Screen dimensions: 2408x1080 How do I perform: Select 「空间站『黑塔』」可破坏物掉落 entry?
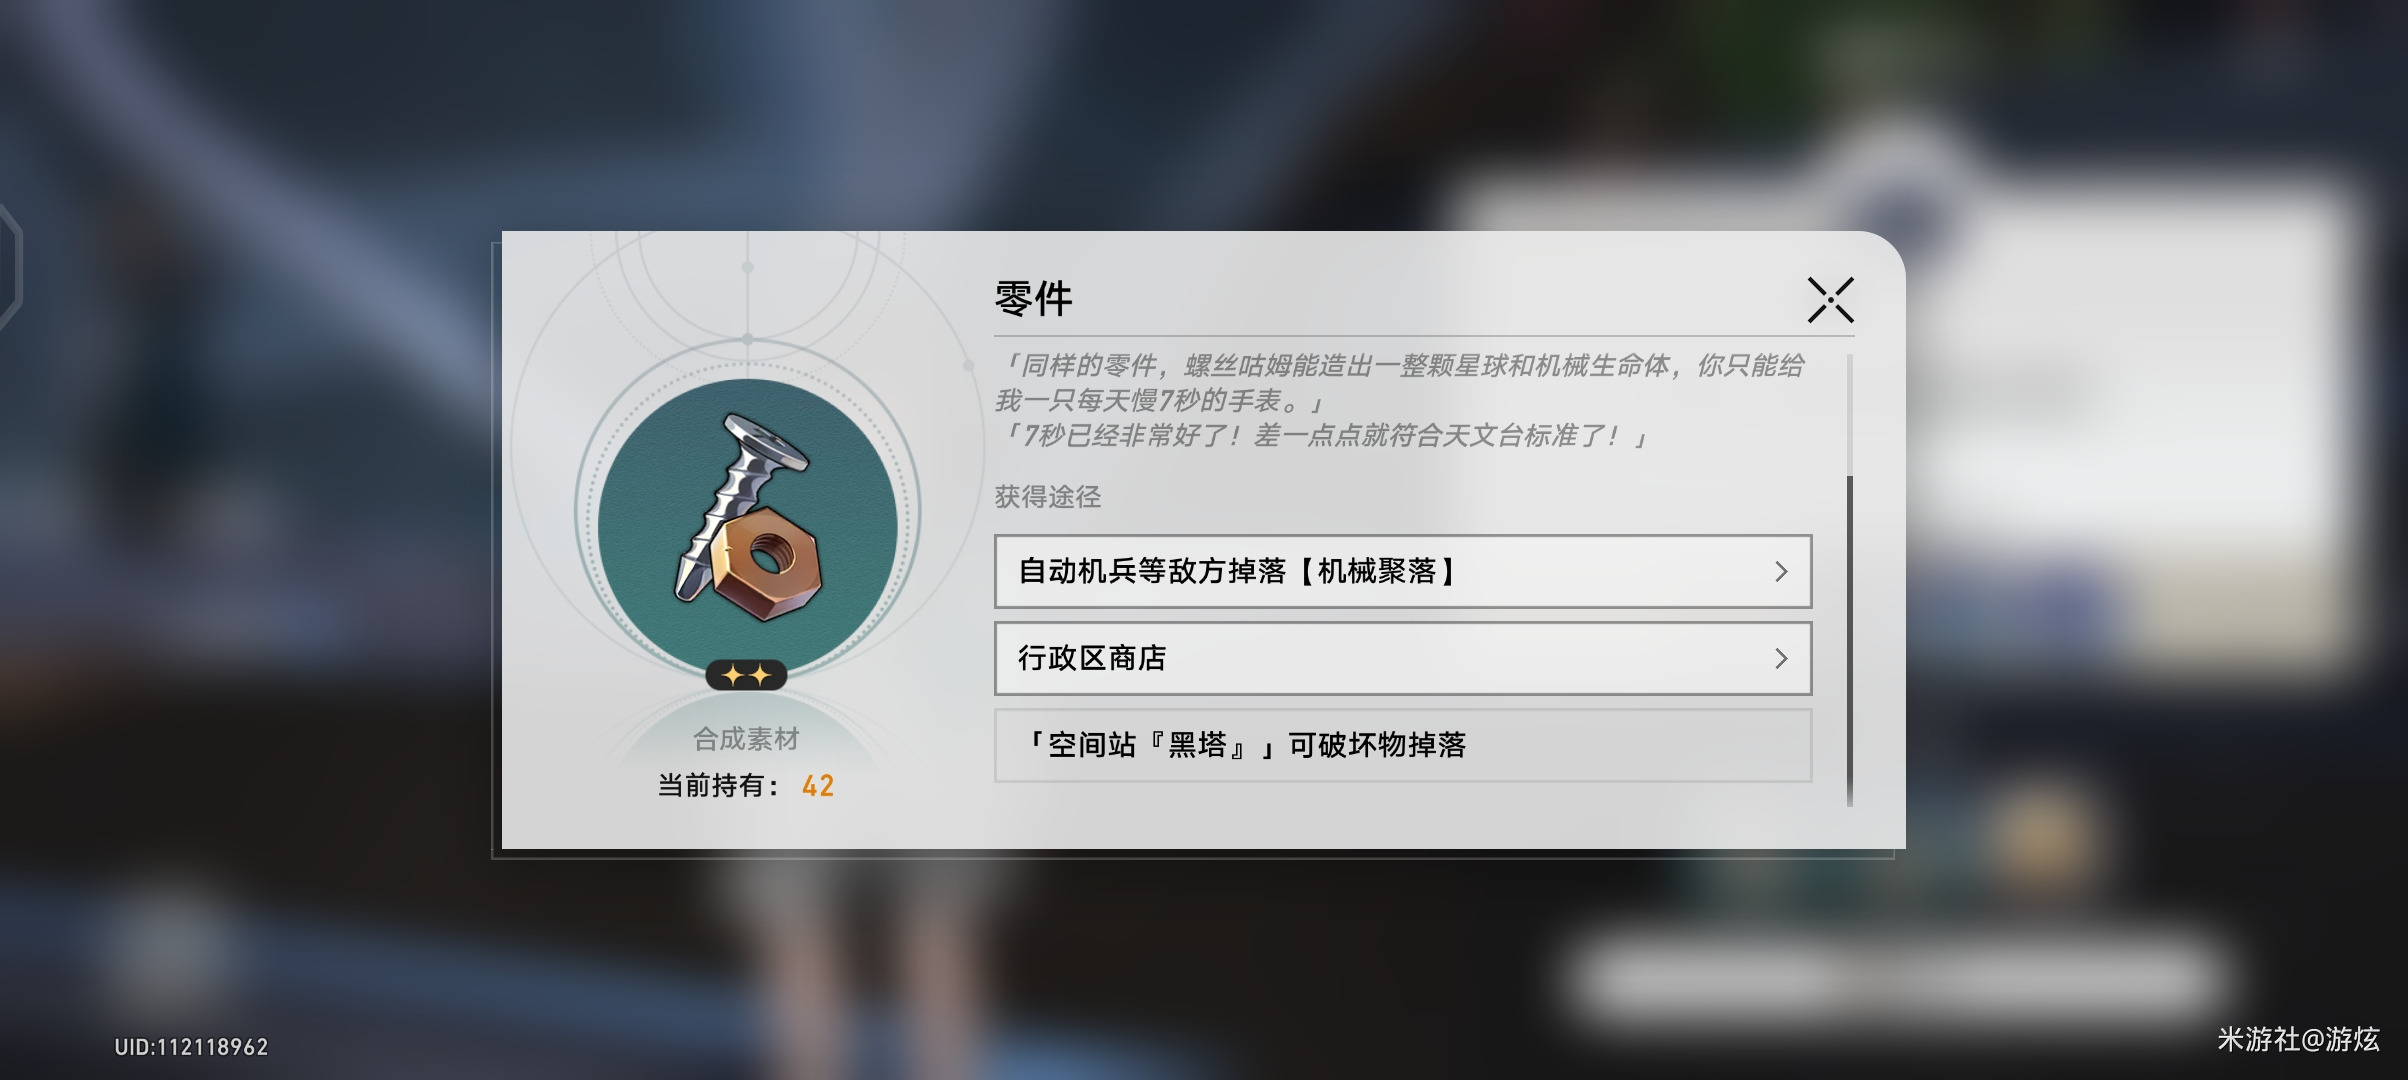point(1402,745)
